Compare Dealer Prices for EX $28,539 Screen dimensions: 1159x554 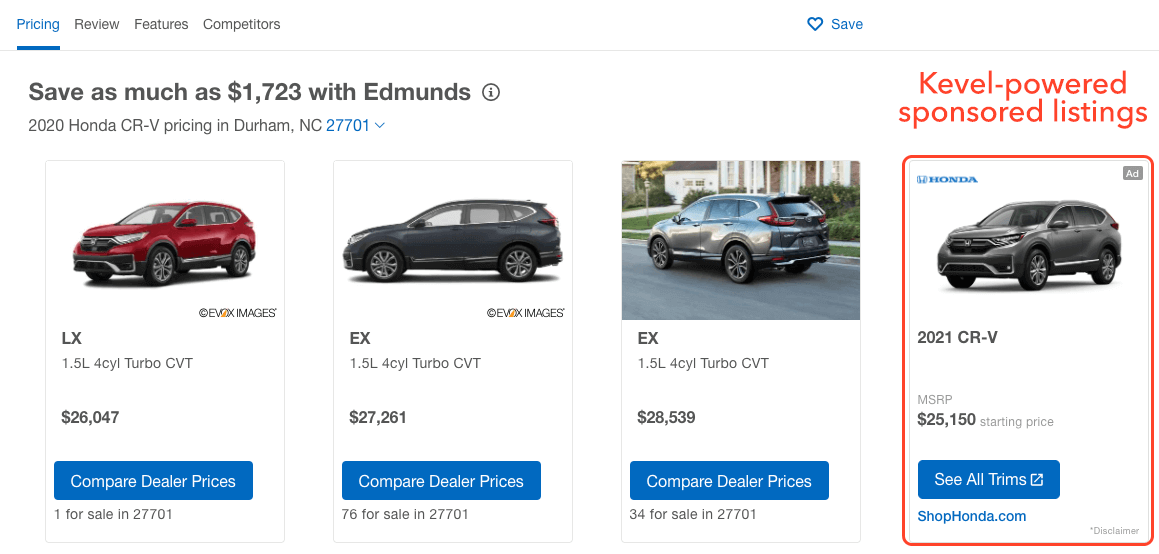729,481
